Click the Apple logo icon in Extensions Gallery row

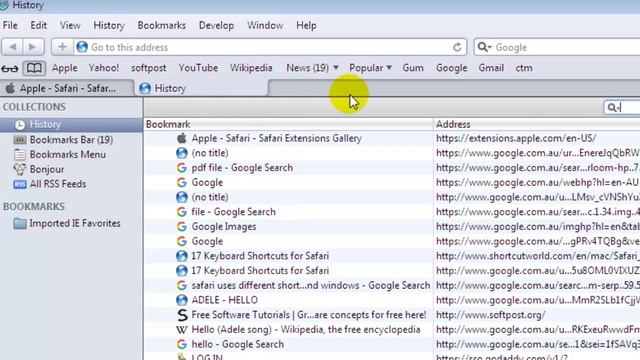(x=182, y=138)
